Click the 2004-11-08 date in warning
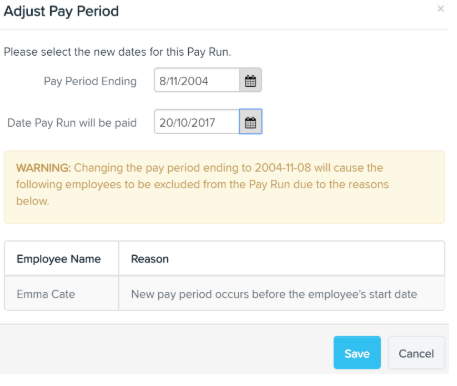This screenshot has height=386, width=457. 283,168
